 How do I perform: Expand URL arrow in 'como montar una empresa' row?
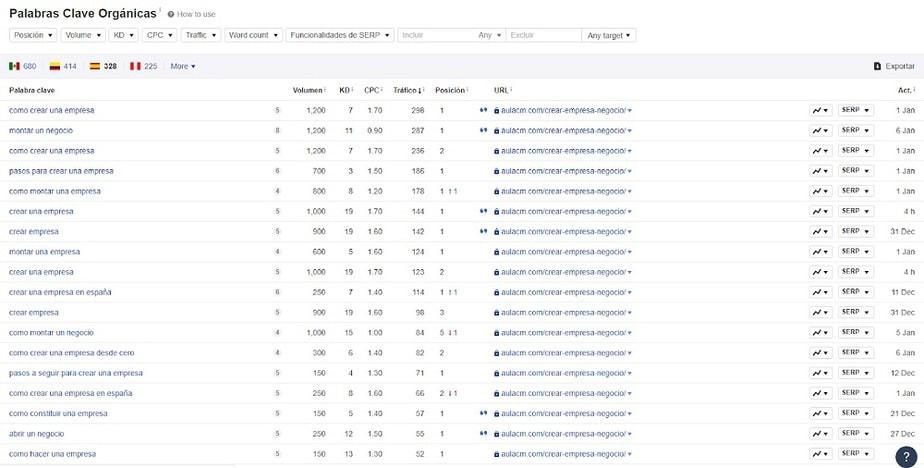[x=630, y=192]
